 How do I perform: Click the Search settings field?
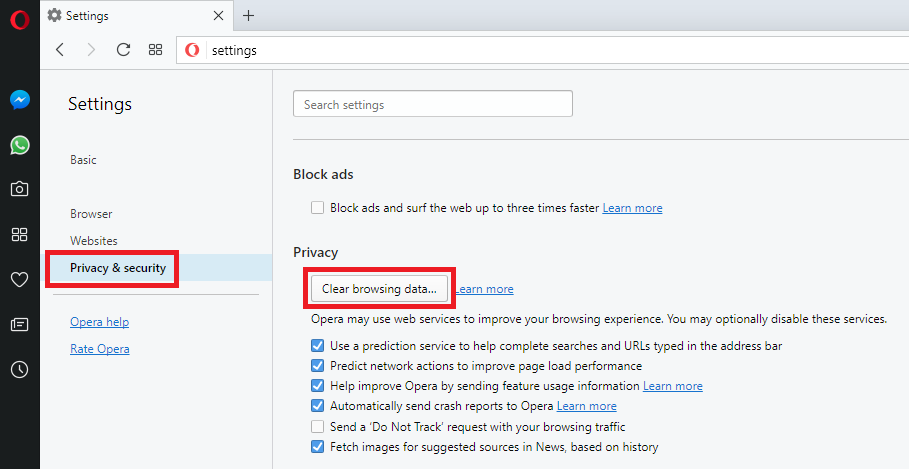coord(432,104)
